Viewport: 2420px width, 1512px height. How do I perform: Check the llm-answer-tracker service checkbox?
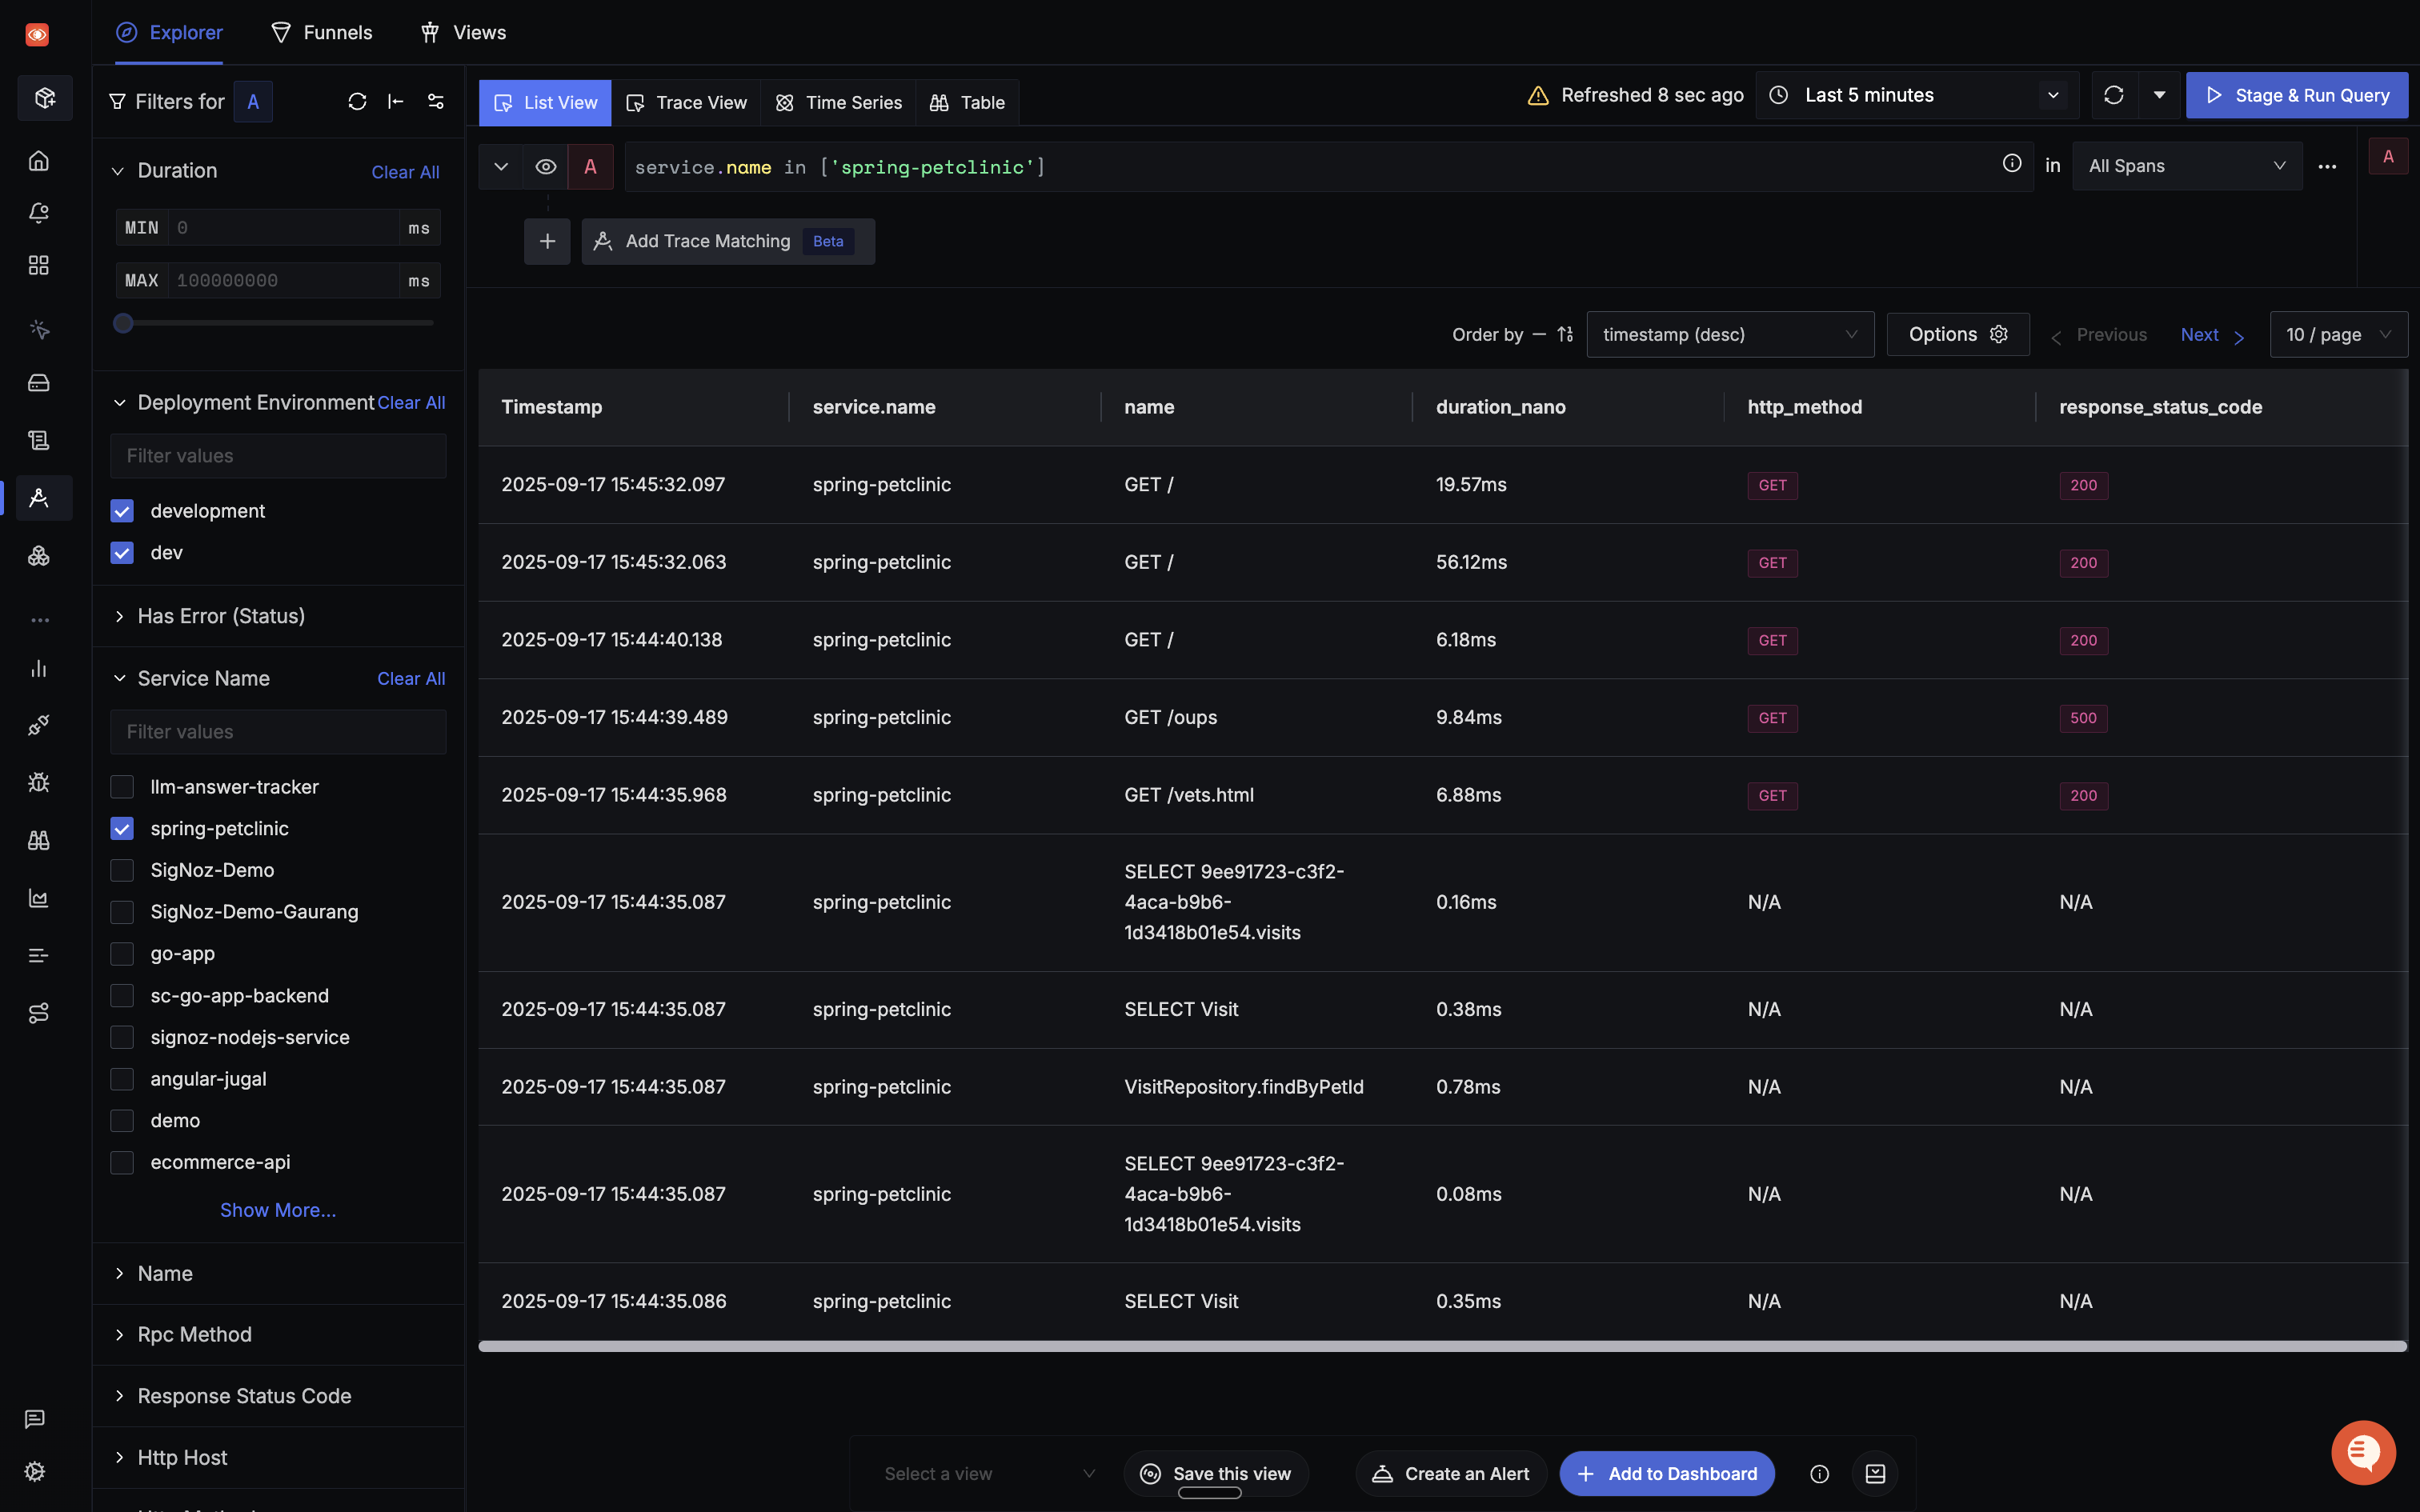click(x=122, y=787)
